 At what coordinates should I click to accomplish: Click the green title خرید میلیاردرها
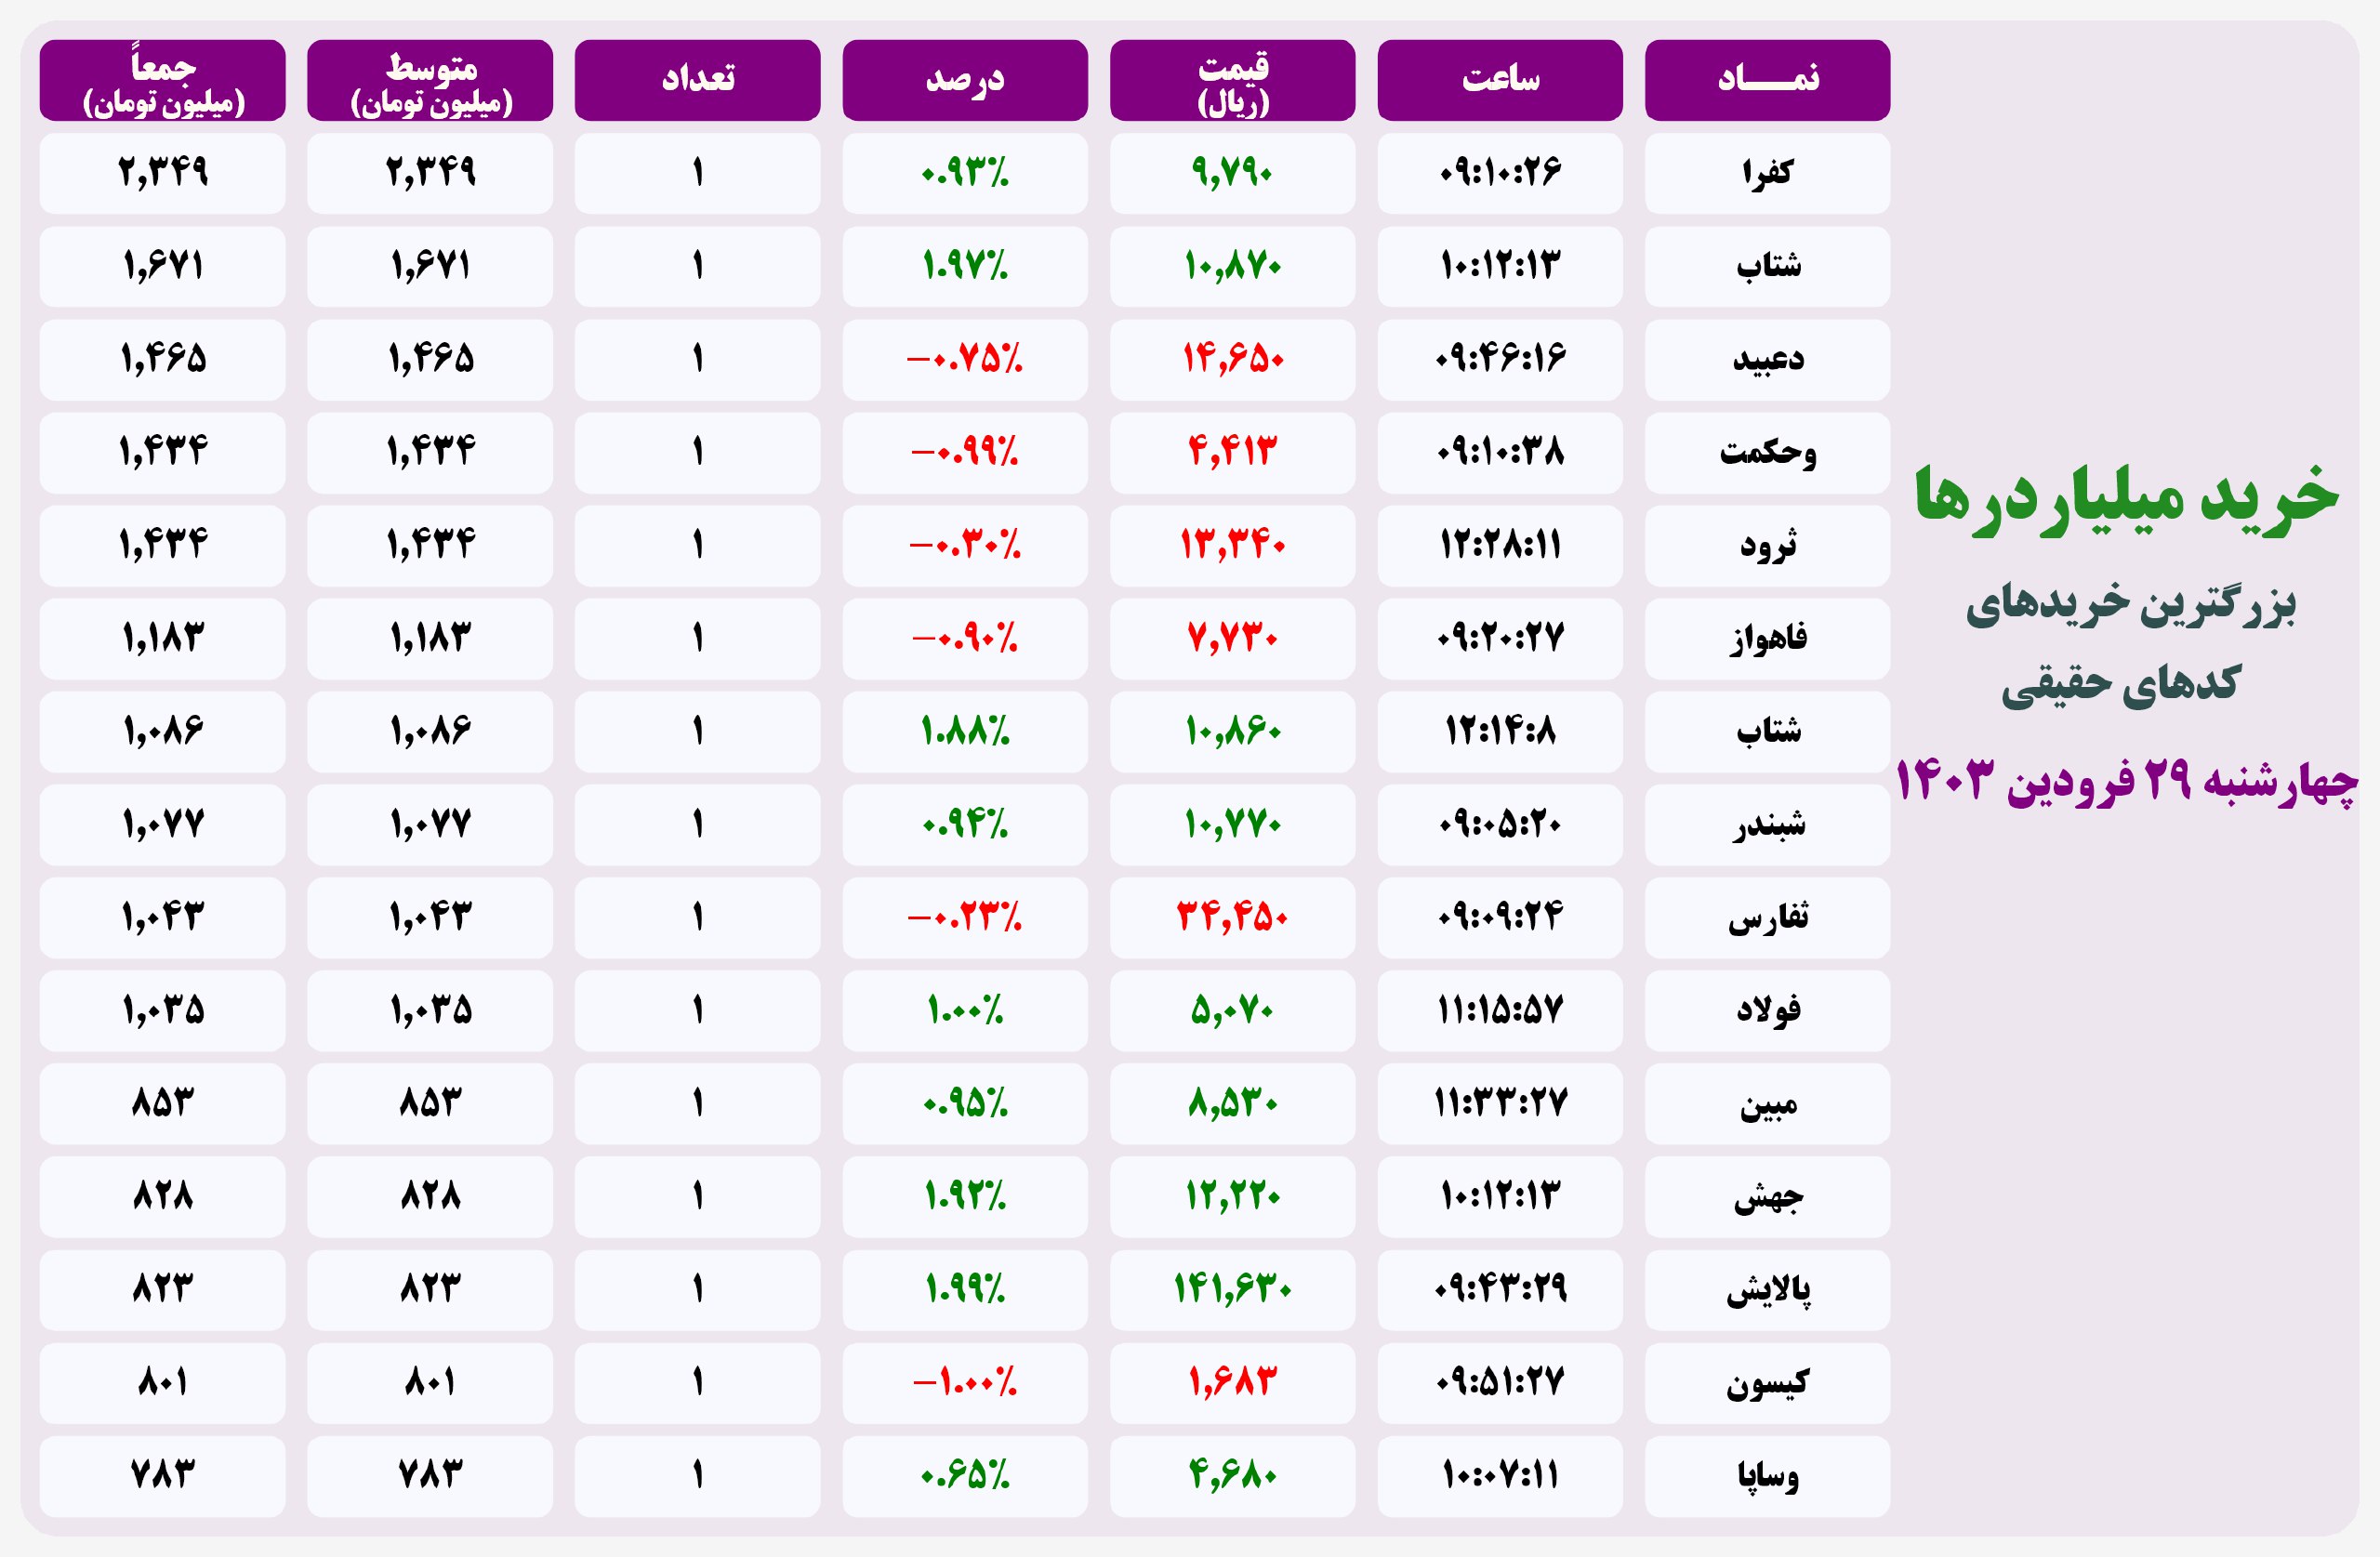coord(2126,497)
